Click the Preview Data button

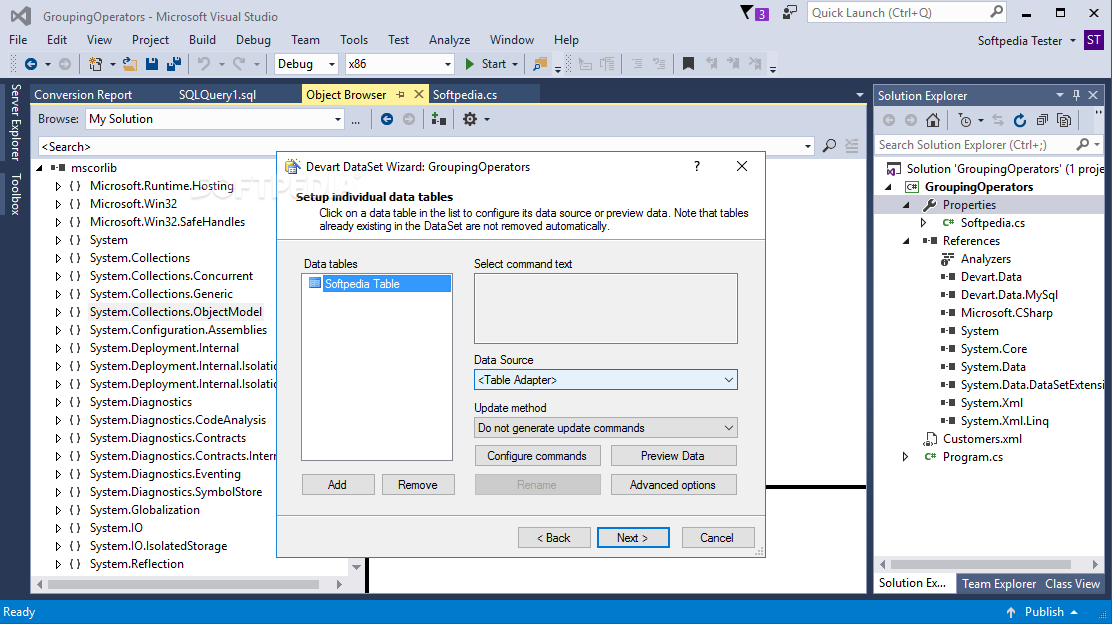point(673,456)
